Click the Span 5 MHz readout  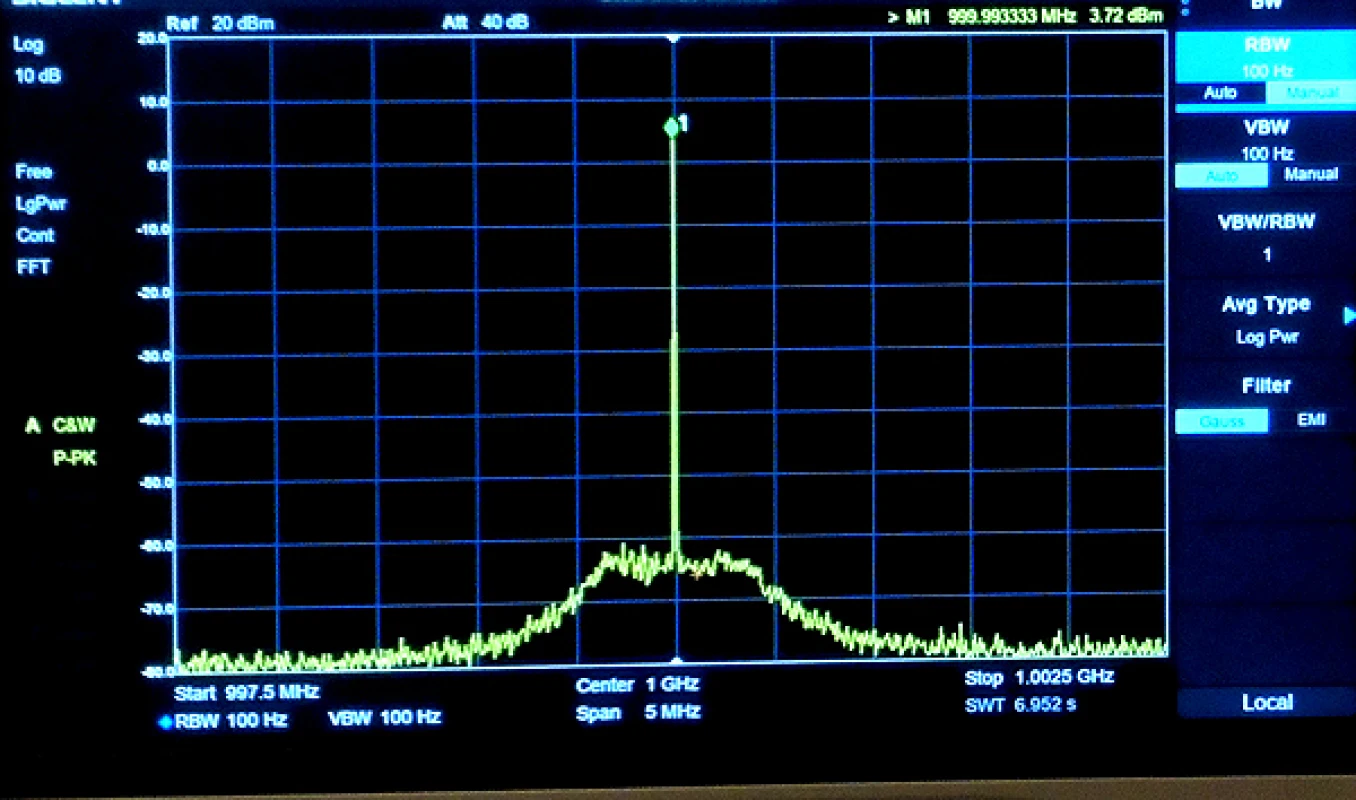[637, 713]
